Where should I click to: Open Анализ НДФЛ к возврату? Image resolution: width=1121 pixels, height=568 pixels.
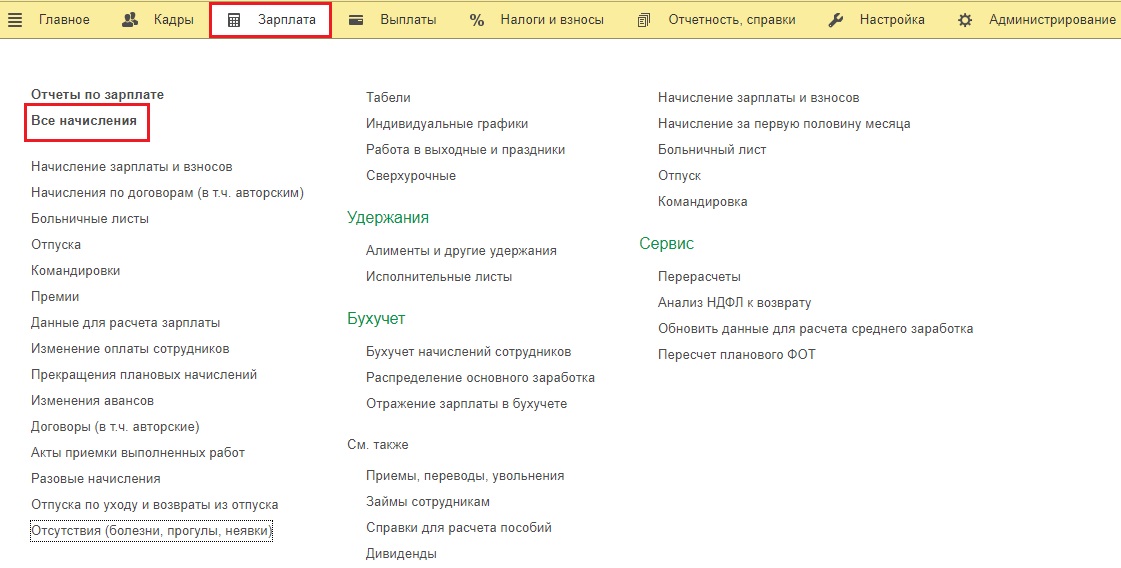(734, 303)
